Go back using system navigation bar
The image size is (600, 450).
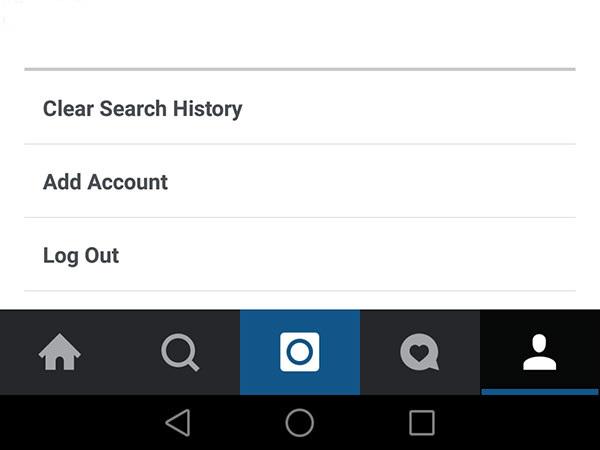coord(178,423)
